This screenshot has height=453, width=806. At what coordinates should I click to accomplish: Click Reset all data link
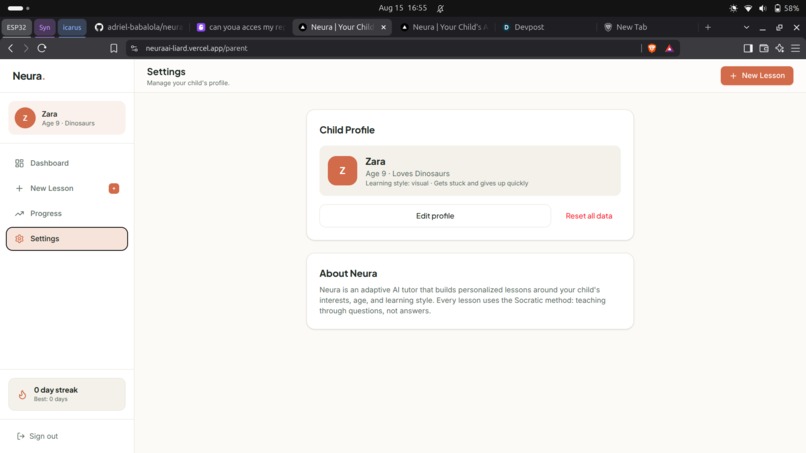click(x=589, y=216)
